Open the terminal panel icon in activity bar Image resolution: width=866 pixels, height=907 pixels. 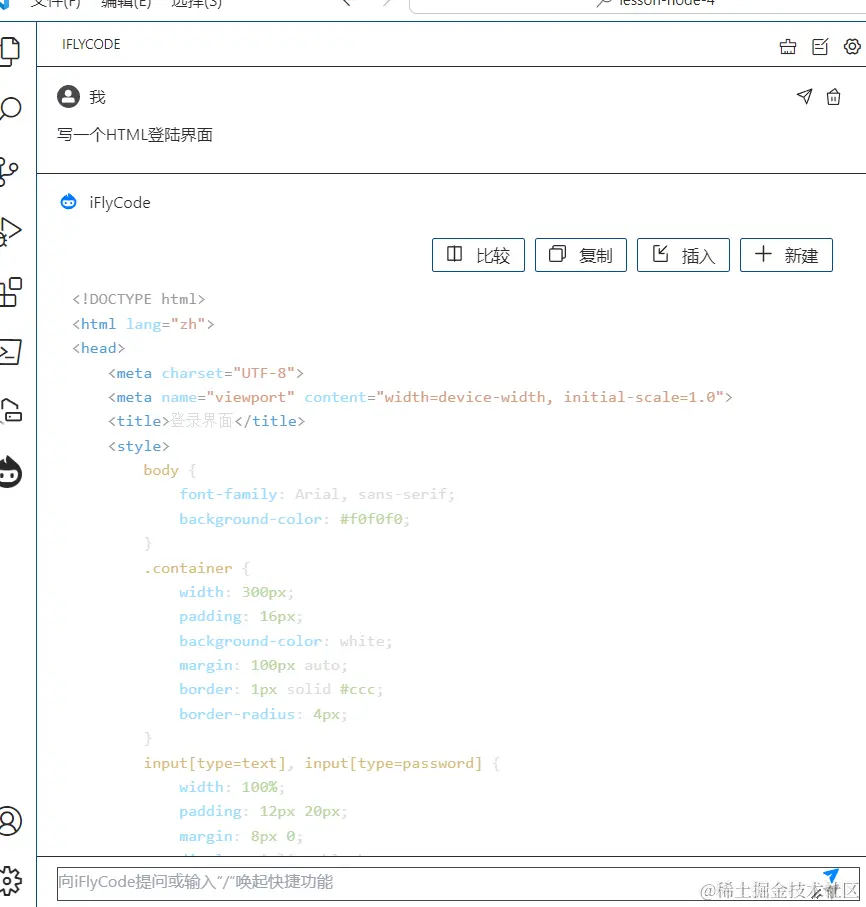(10, 352)
